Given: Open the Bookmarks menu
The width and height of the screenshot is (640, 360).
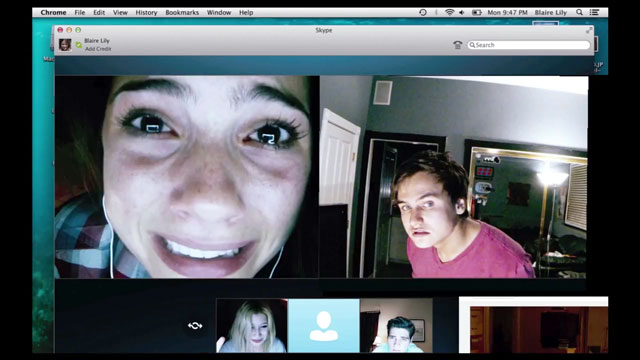Looking at the screenshot, I should 182,13.
